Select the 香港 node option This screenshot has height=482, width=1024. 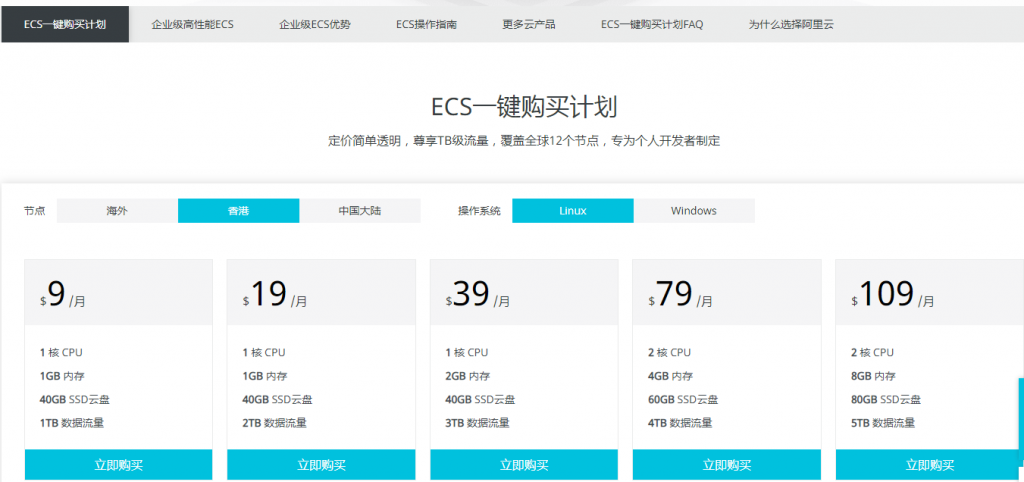[x=238, y=211]
